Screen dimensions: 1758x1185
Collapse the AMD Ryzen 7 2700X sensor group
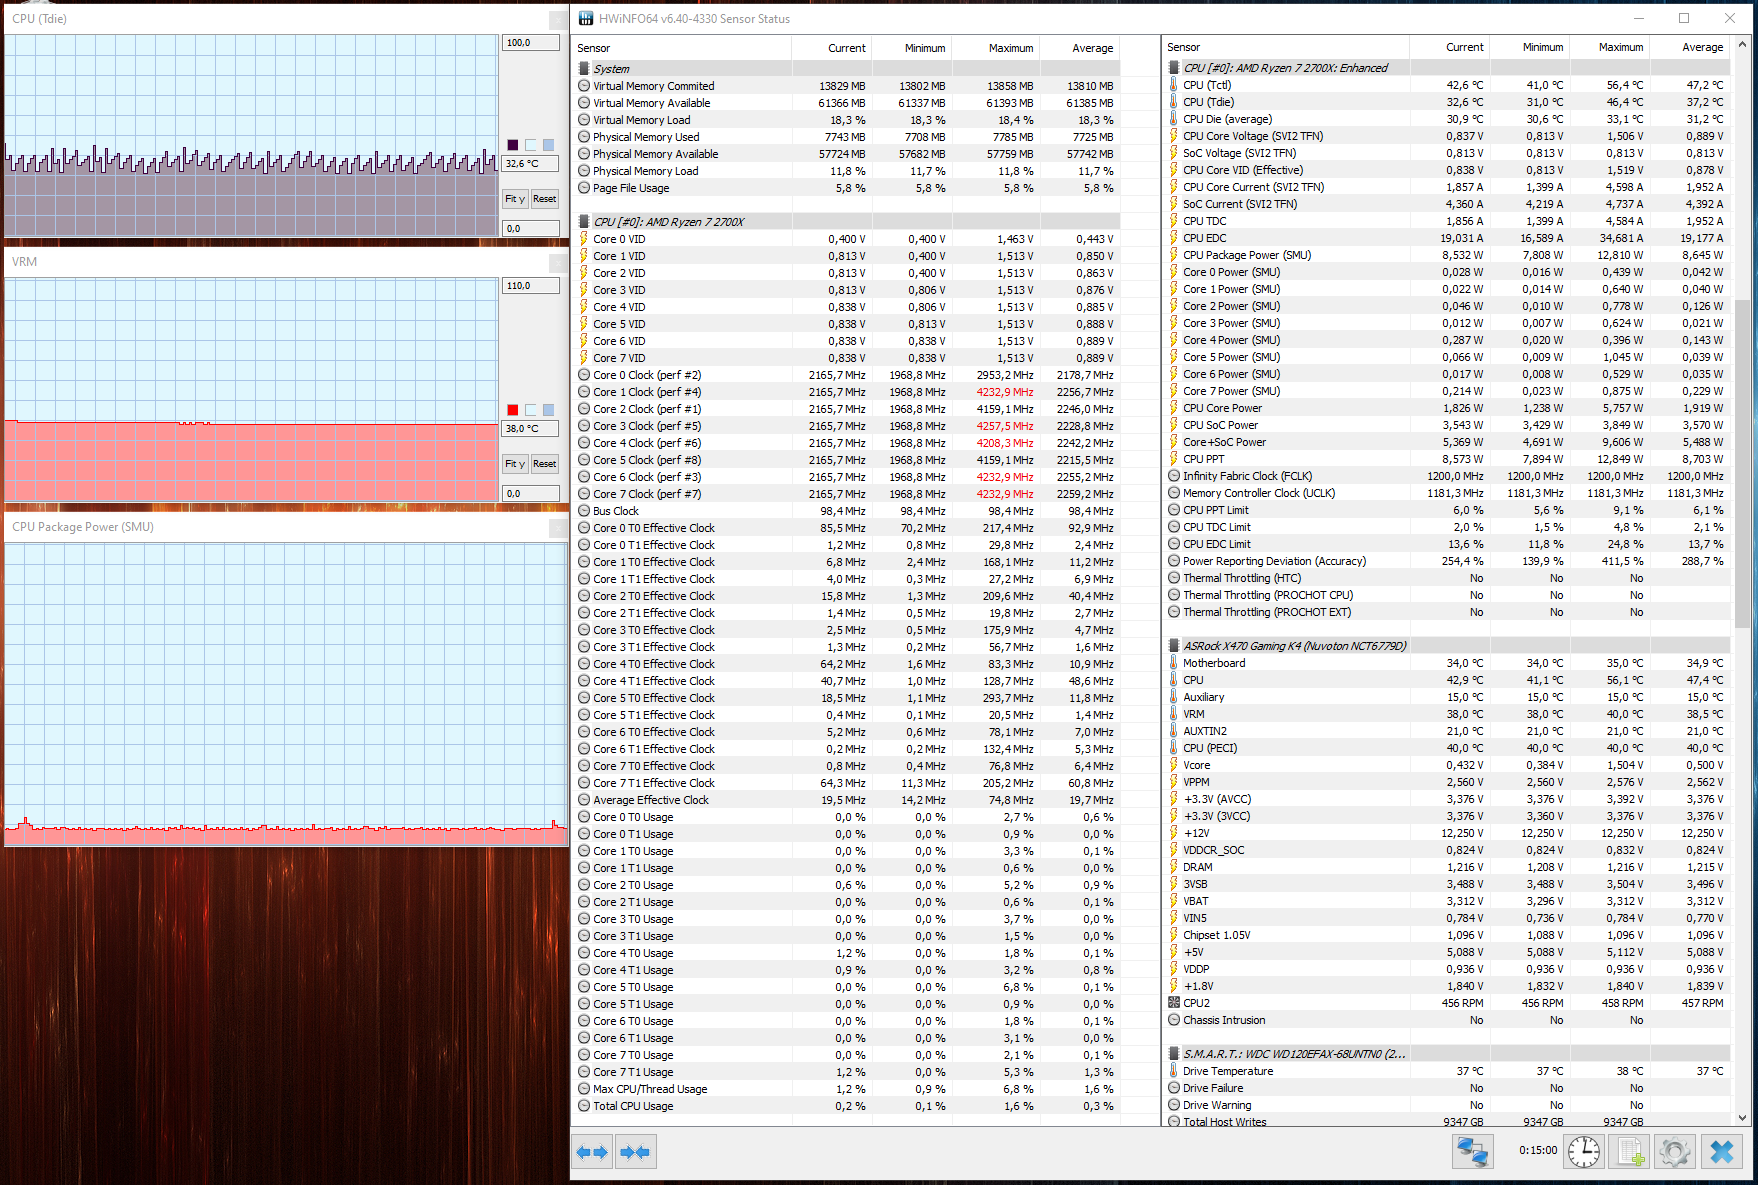(x=584, y=221)
